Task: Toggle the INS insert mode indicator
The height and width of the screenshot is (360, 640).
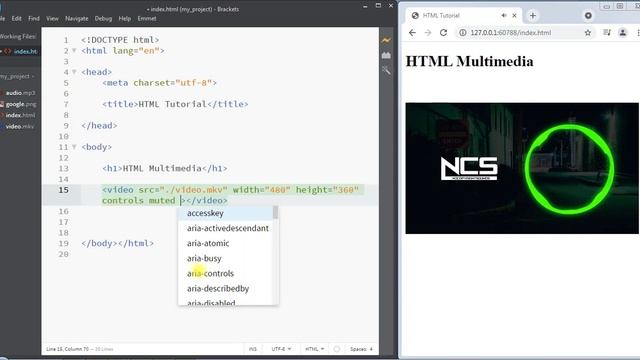Action: [x=253, y=349]
